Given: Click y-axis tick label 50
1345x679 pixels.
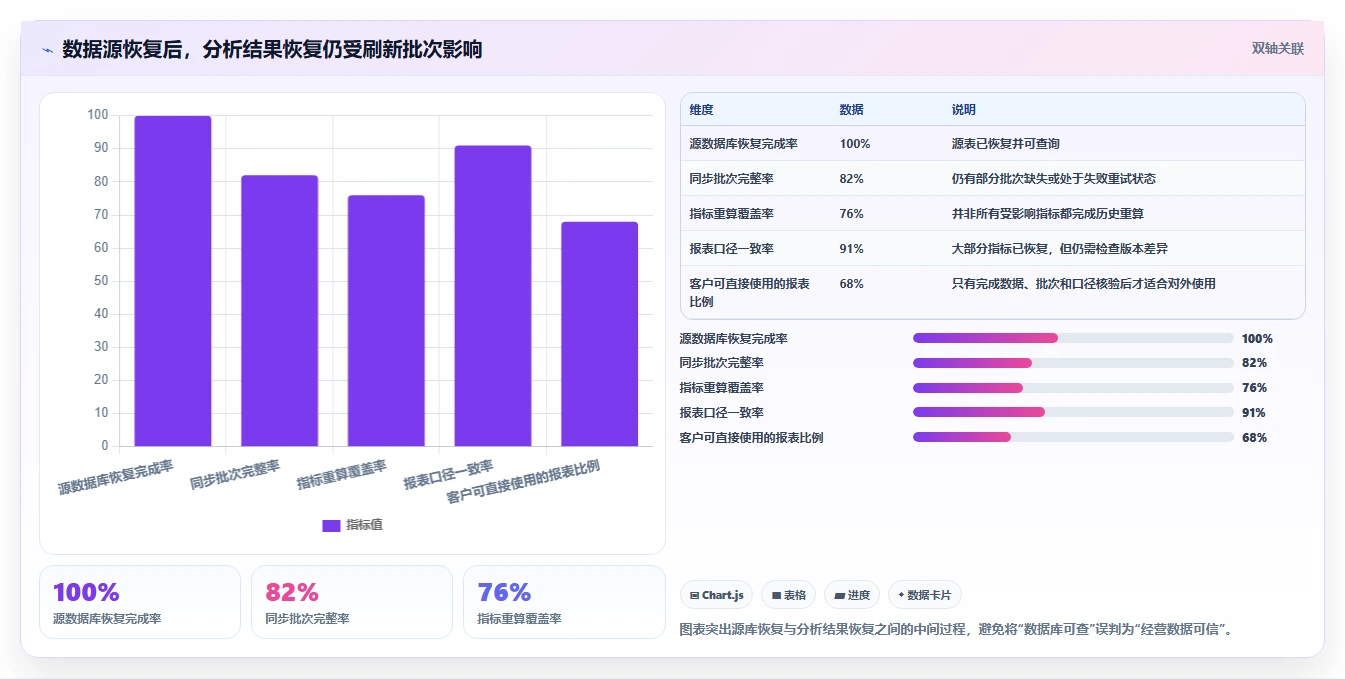Looking at the screenshot, I should tap(101, 281).
